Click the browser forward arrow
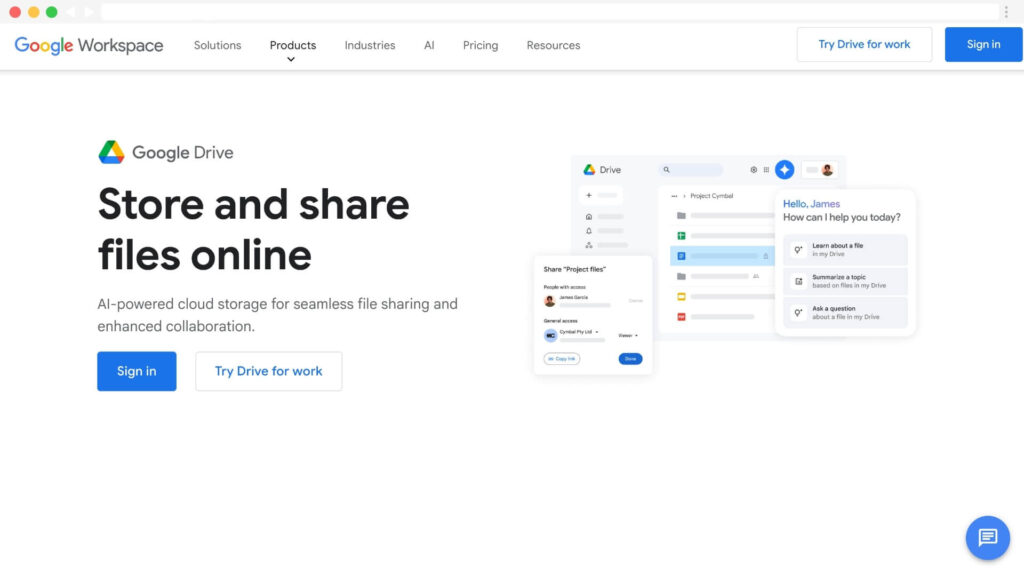 pos(89,12)
